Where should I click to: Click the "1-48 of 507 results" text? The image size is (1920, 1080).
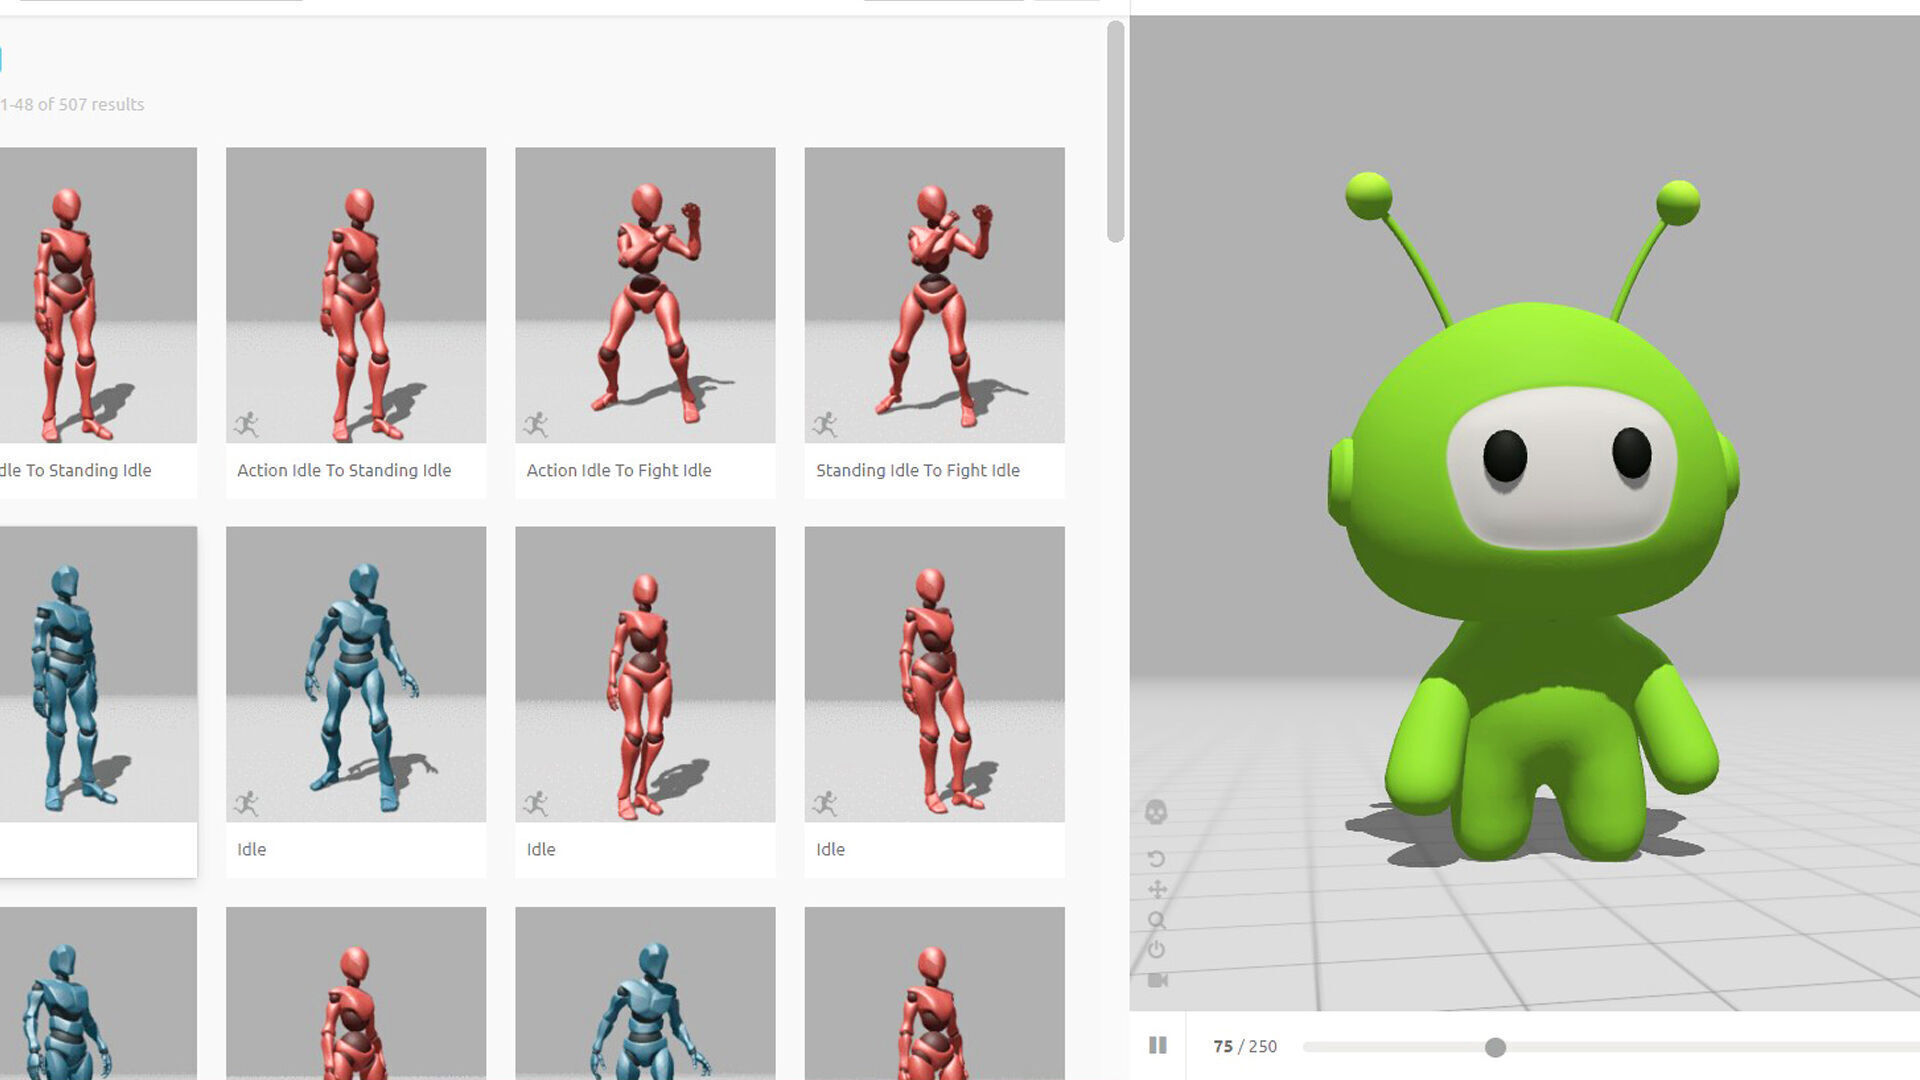[72, 104]
